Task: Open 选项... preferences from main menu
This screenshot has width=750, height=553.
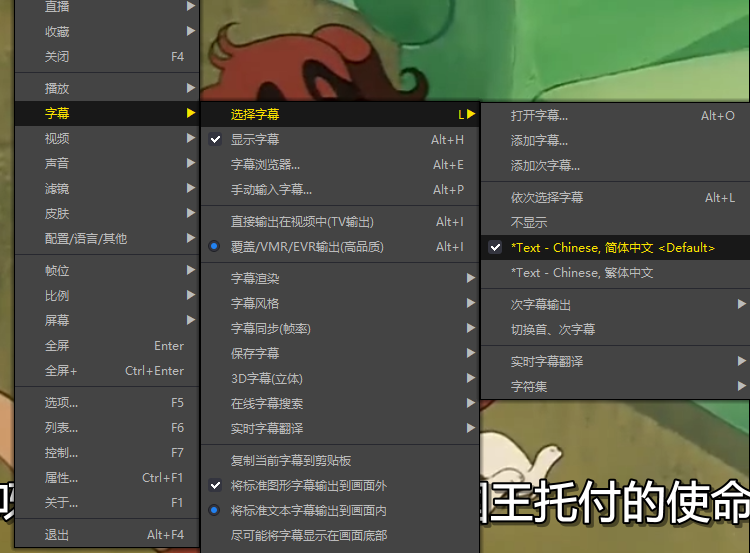Action: coord(61,403)
